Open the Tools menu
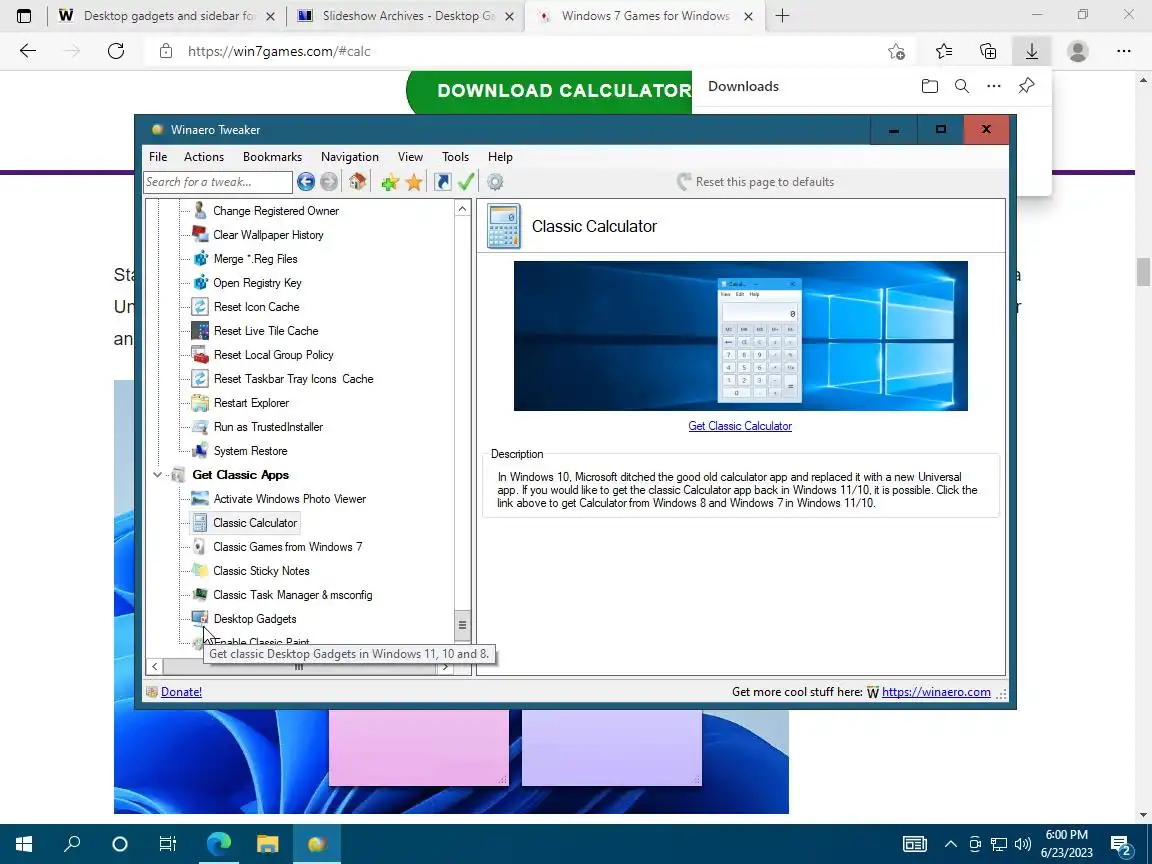The width and height of the screenshot is (1152, 864). pos(456,156)
